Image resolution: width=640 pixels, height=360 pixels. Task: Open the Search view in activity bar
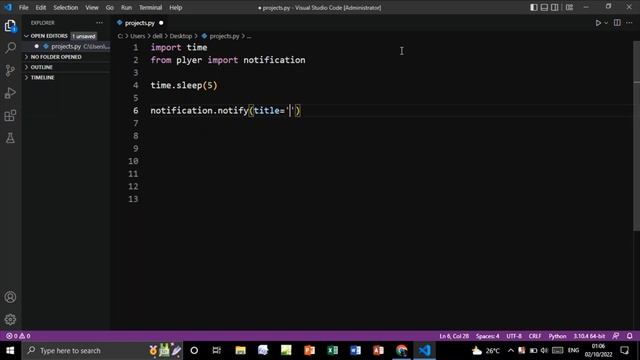click(x=10, y=48)
